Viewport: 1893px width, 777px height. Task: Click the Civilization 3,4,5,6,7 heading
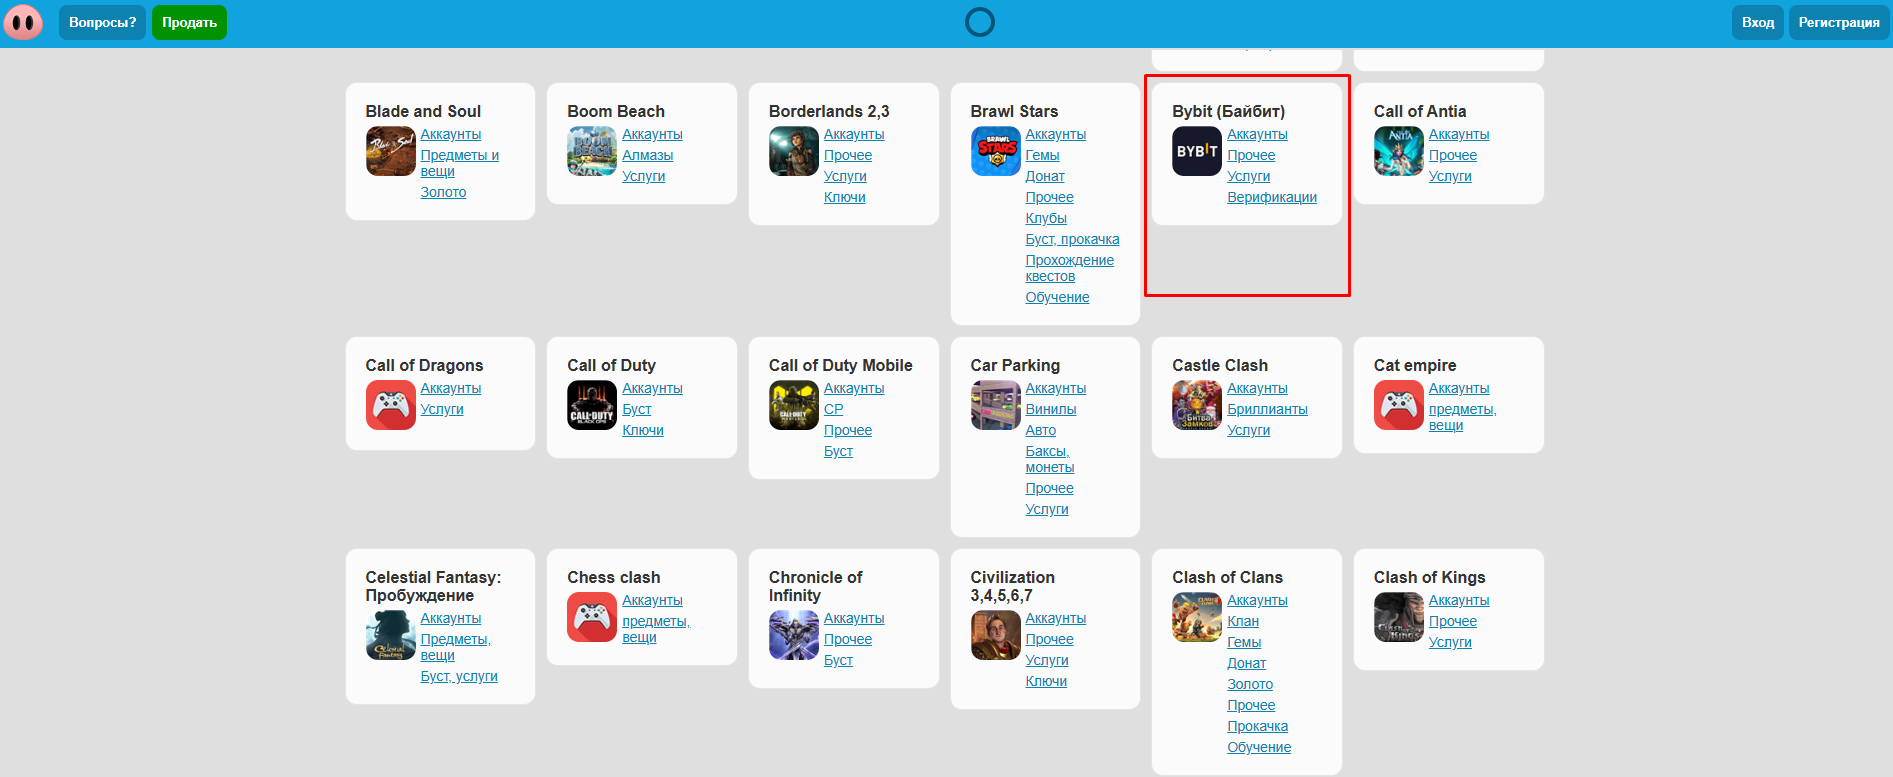click(1012, 586)
